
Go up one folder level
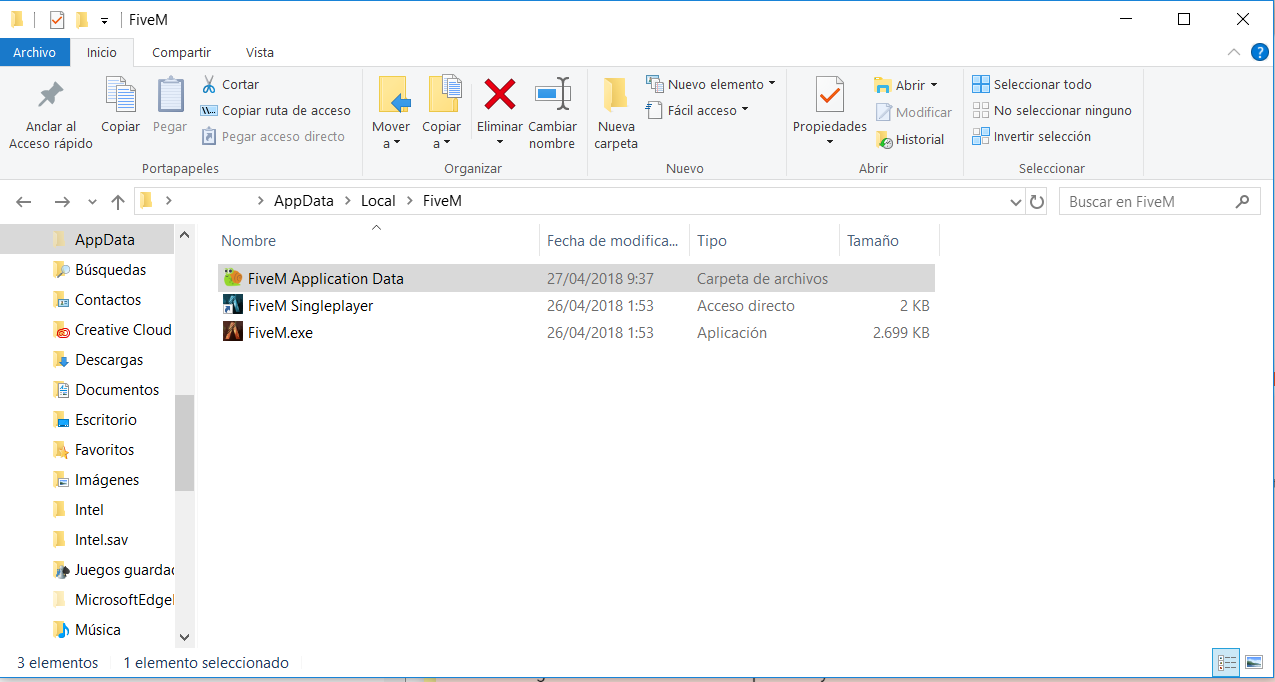118,202
